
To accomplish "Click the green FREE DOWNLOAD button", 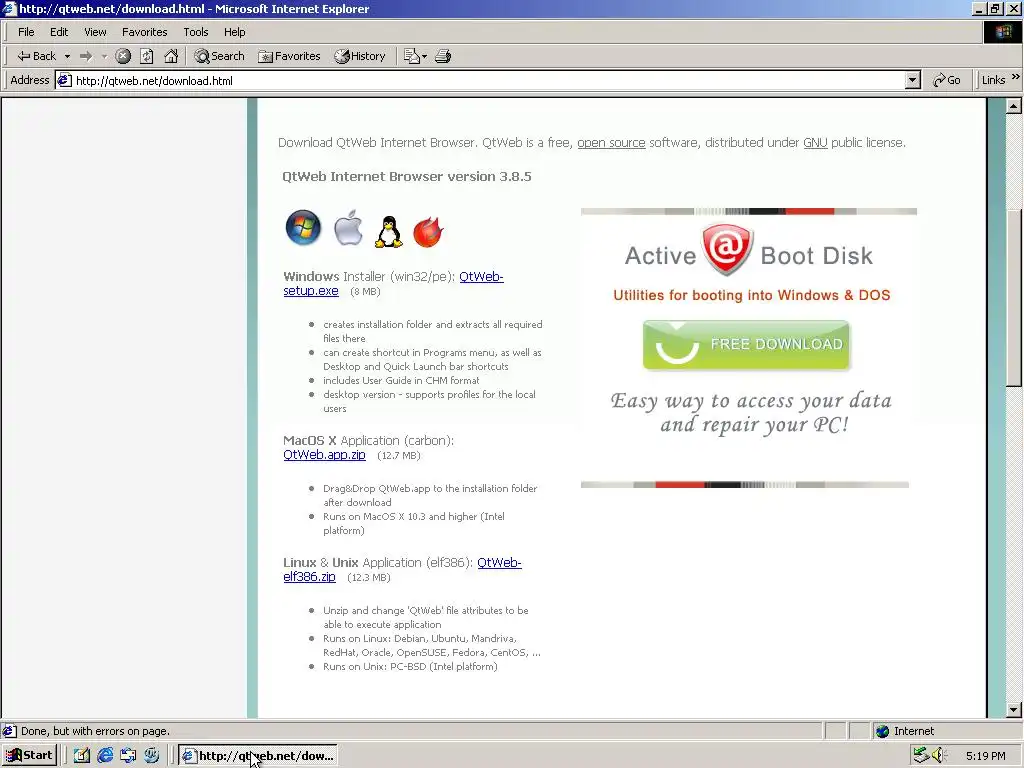I will [x=746, y=345].
